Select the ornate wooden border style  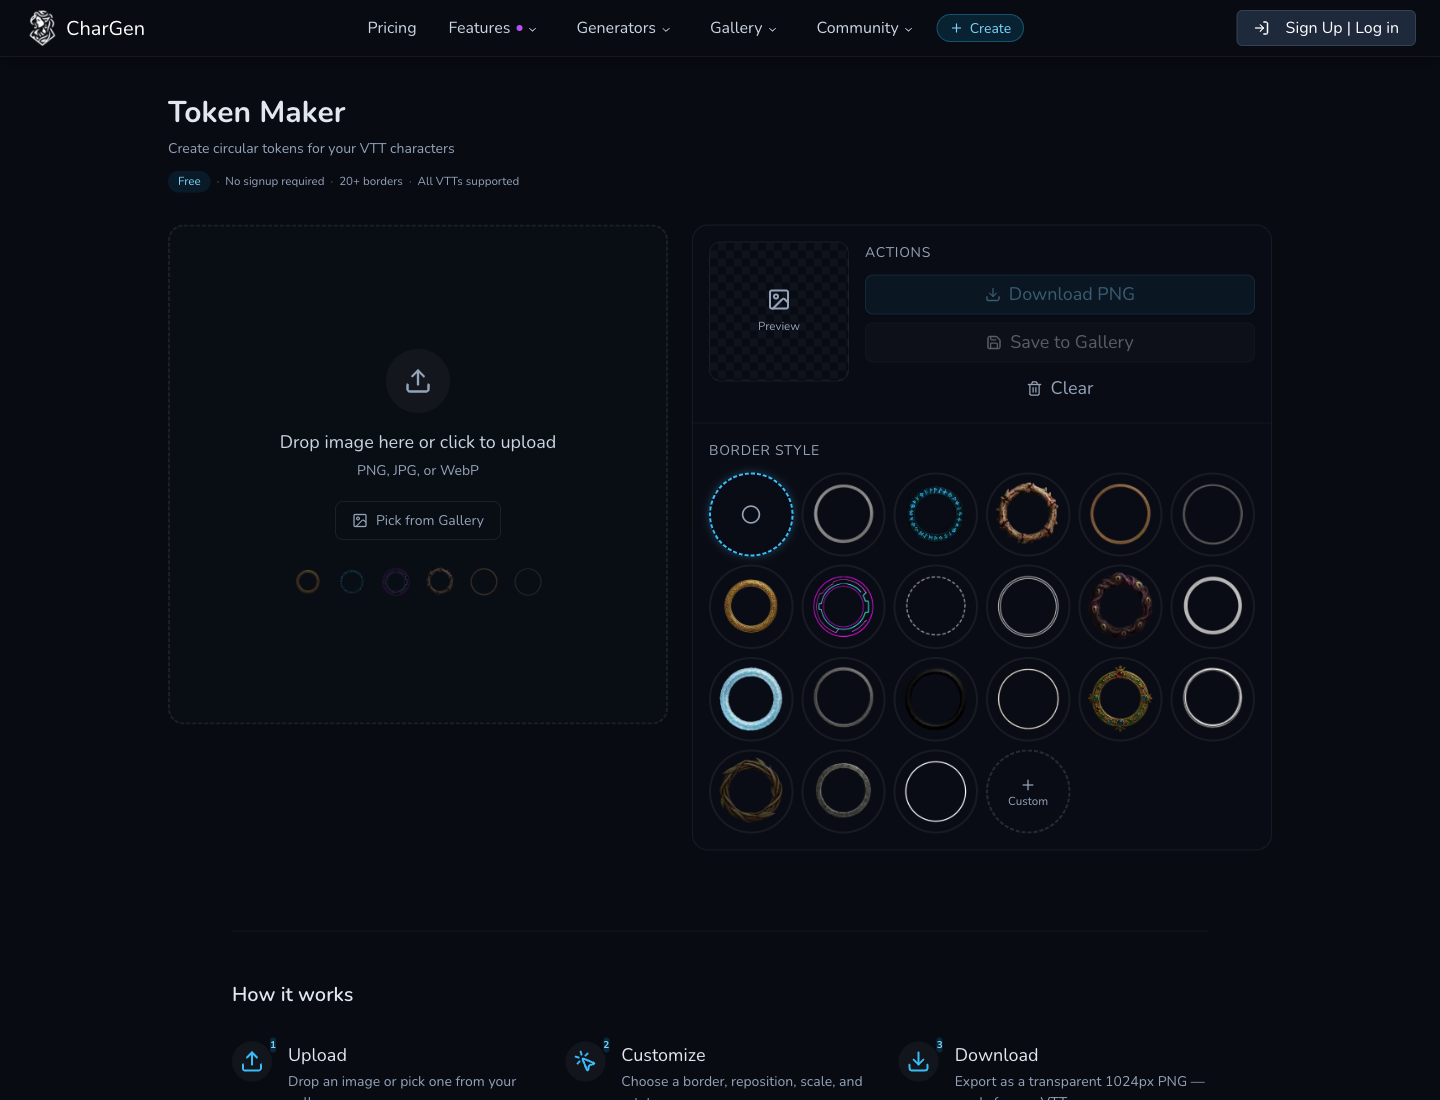click(1028, 514)
